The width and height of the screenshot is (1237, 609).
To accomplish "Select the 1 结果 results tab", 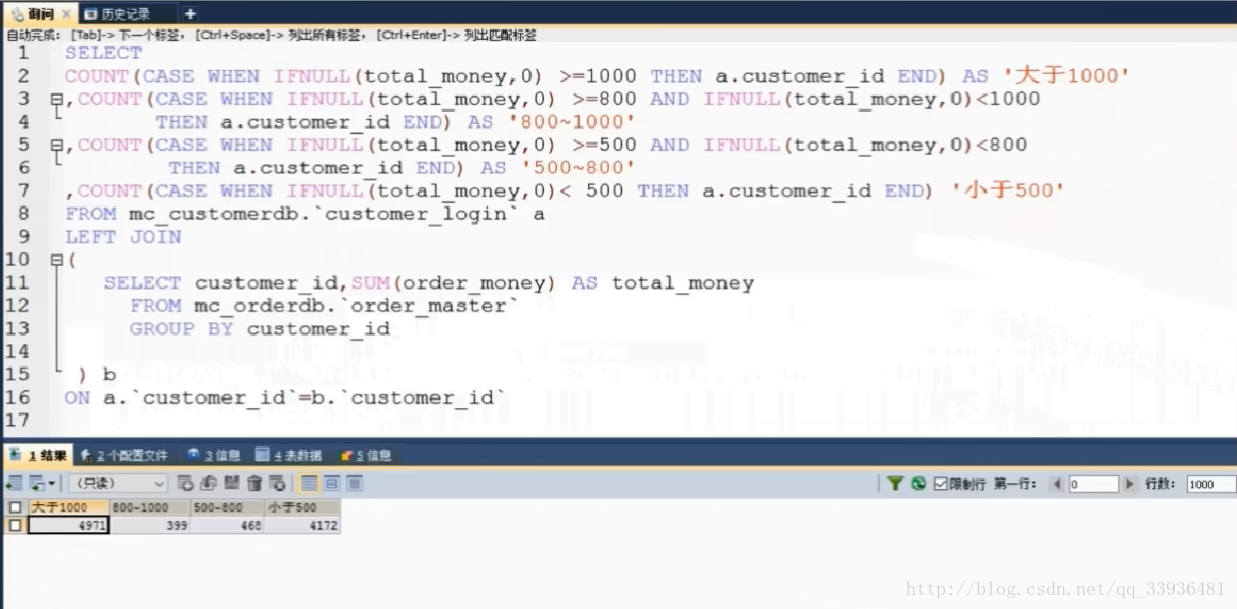I will click(x=39, y=455).
